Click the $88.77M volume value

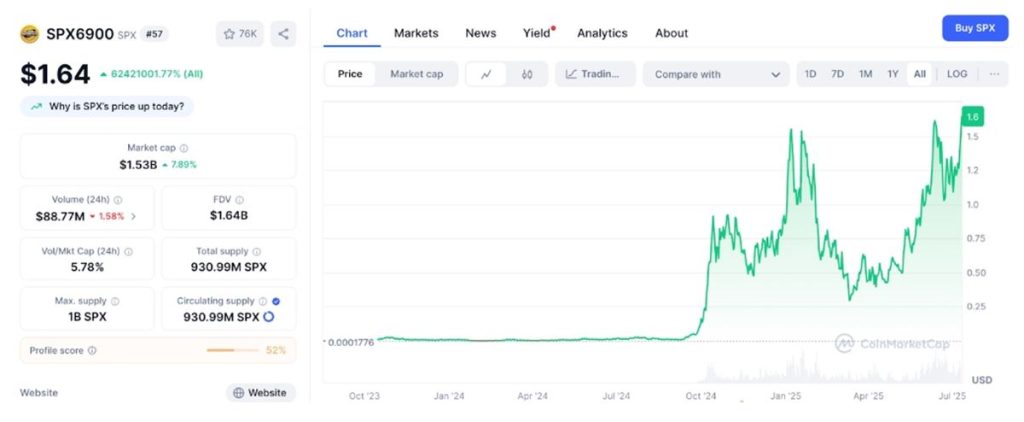pos(60,216)
